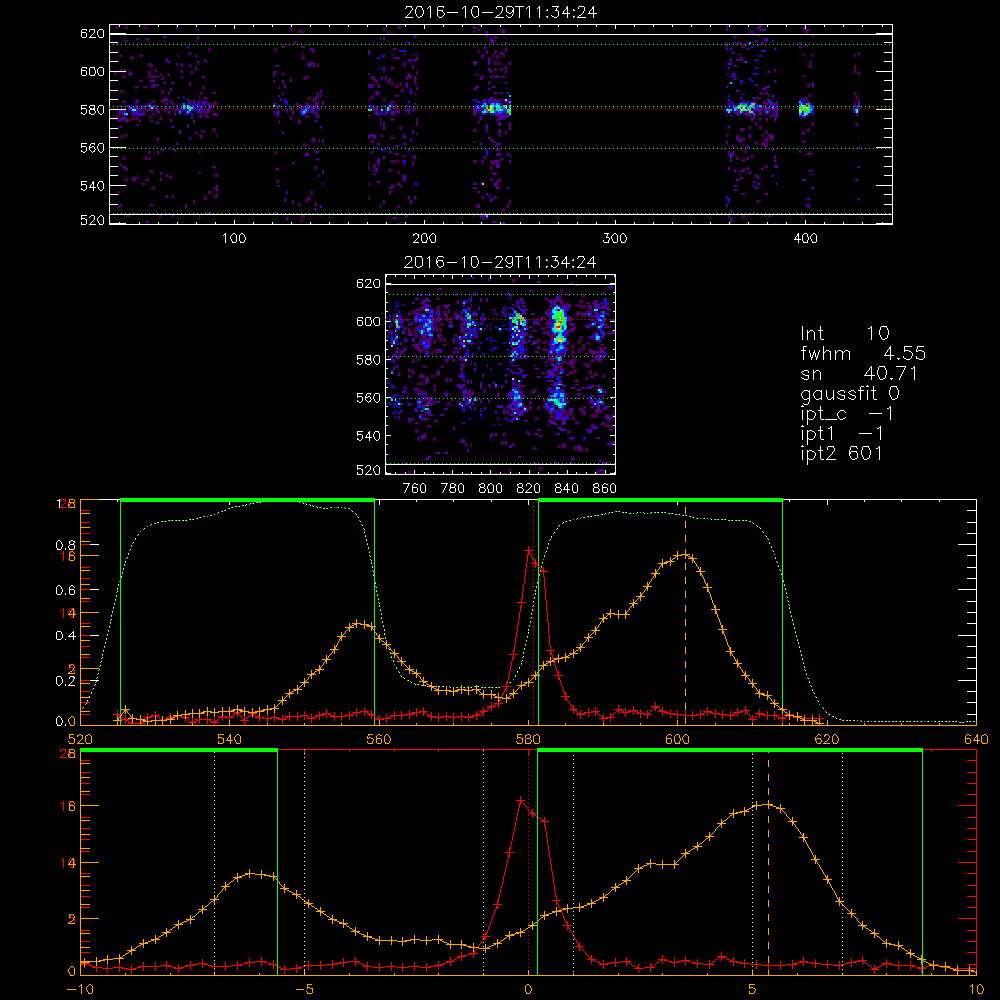Image resolution: width=1000 pixels, height=1000 pixels.
Task: Click the 'ipt_c -1' readout
Action: [848, 414]
